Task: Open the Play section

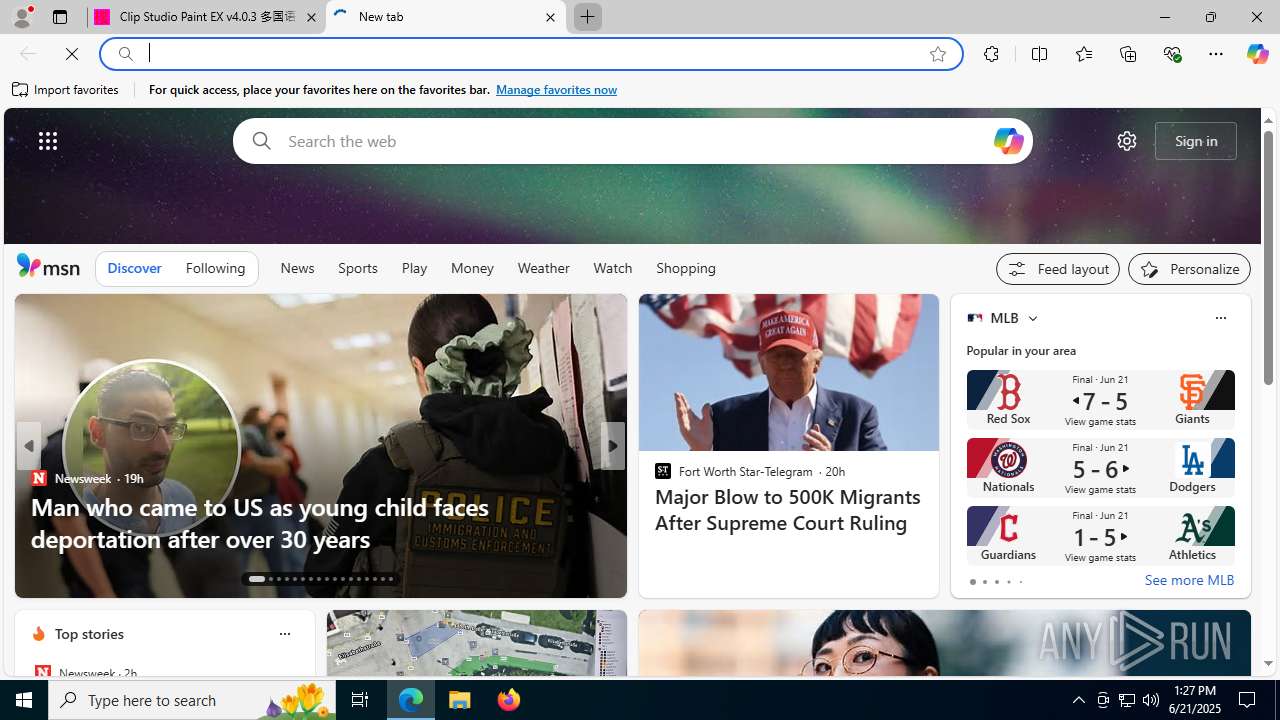Action: click(x=414, y=268)
